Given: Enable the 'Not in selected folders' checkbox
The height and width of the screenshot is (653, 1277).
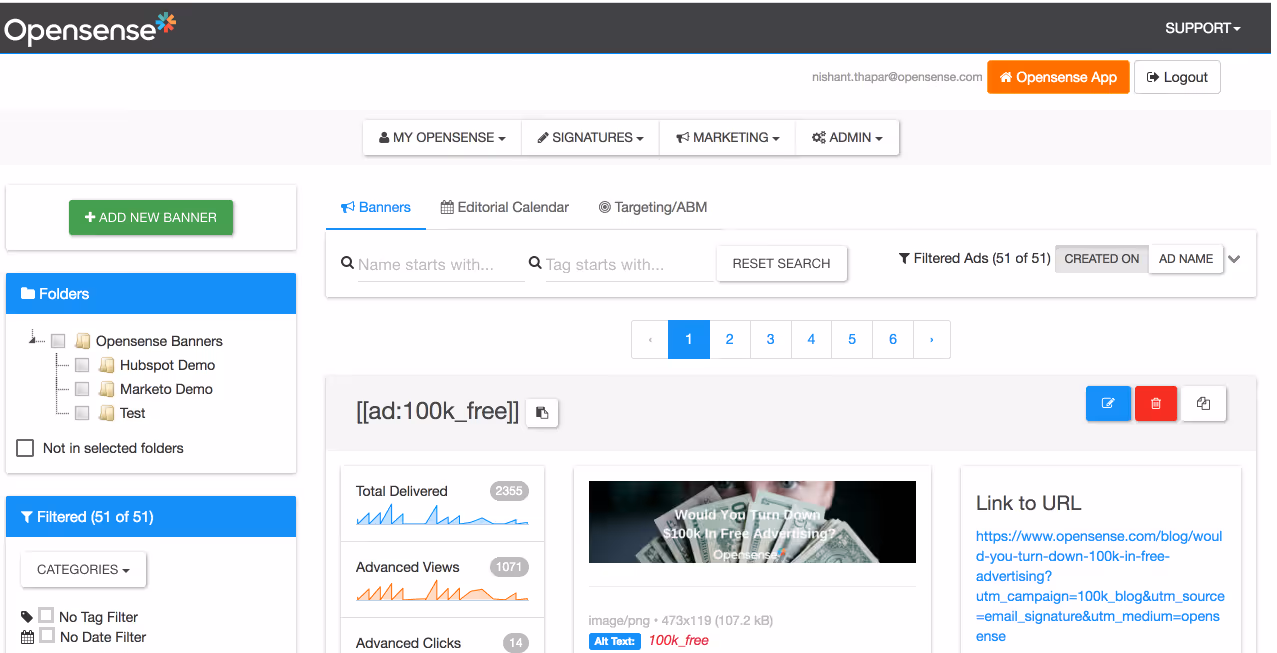Looking at the screenshot, I should (x=24, y=448).
